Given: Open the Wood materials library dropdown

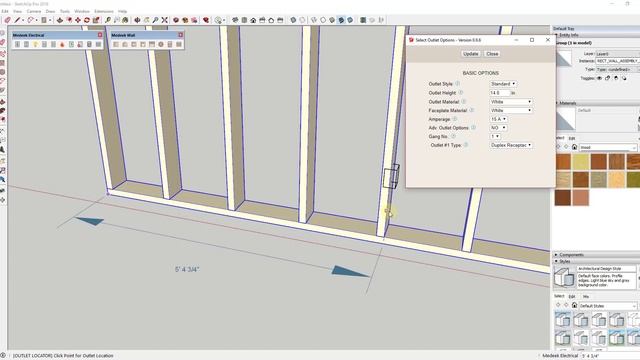Looking at the screenshot, I should point(608,147).
